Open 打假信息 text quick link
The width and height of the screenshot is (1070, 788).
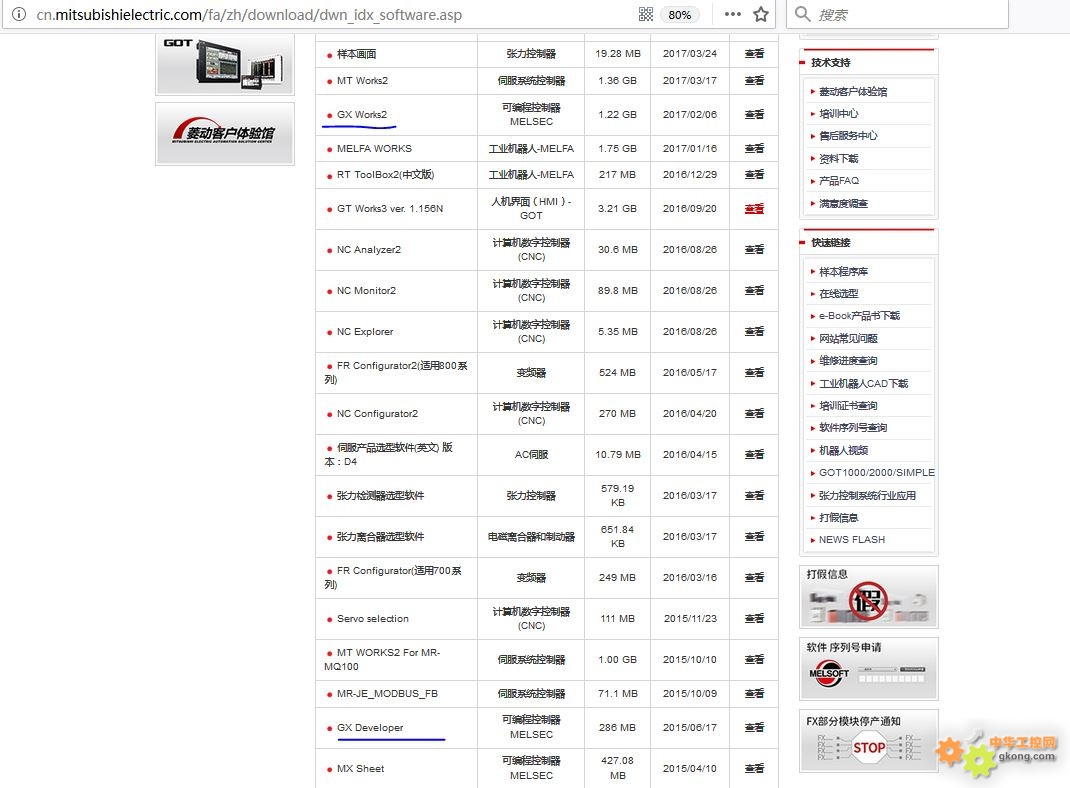point(839,518)
